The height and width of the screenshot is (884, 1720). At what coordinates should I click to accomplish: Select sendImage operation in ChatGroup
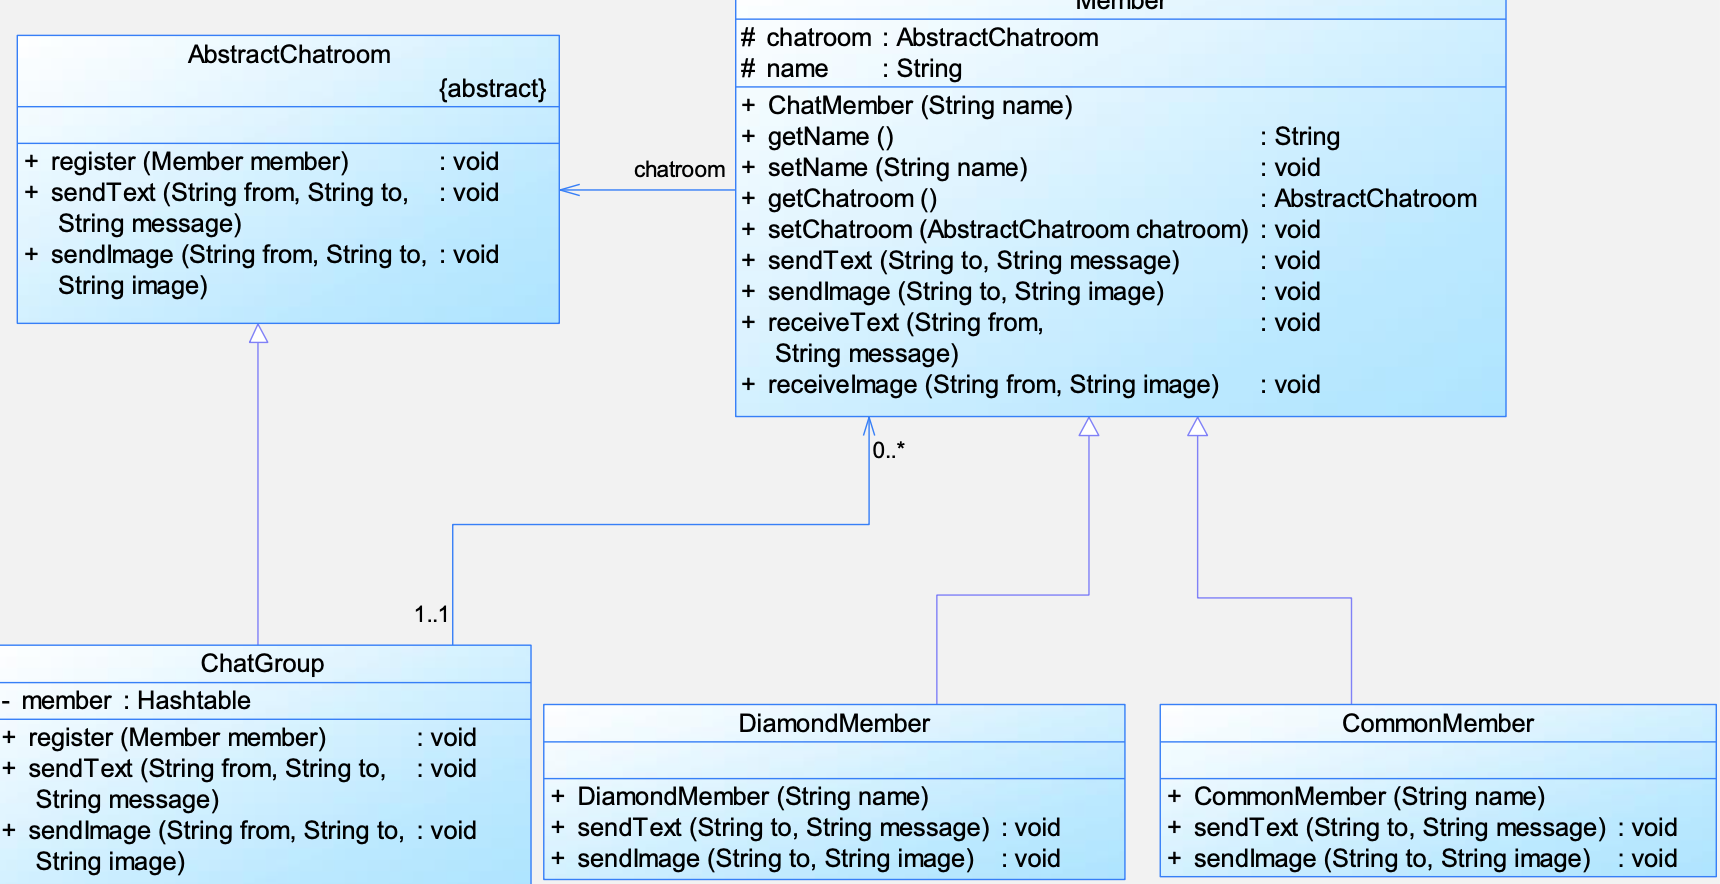click(x=239, y=846)
